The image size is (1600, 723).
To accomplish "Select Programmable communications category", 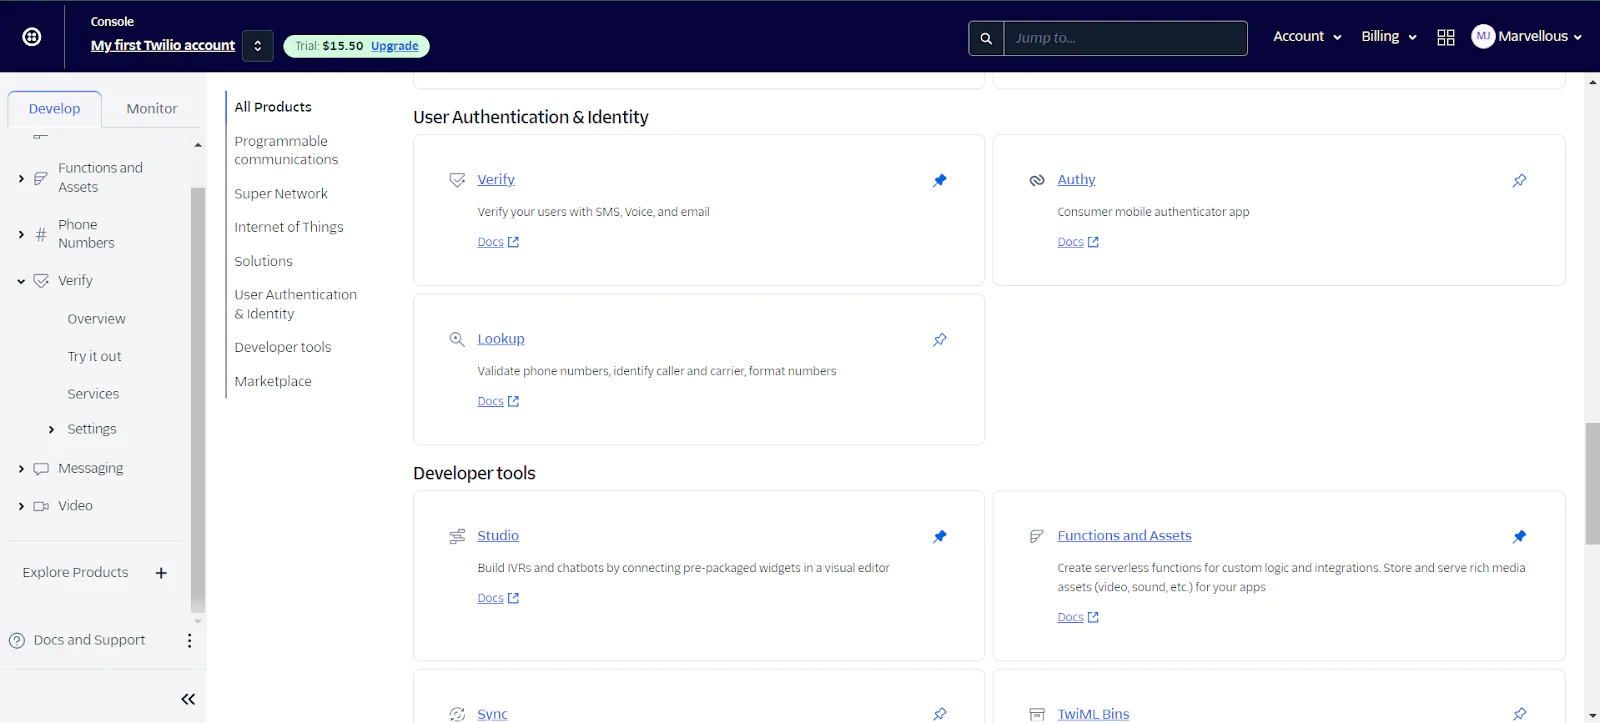I will [286, 150].
